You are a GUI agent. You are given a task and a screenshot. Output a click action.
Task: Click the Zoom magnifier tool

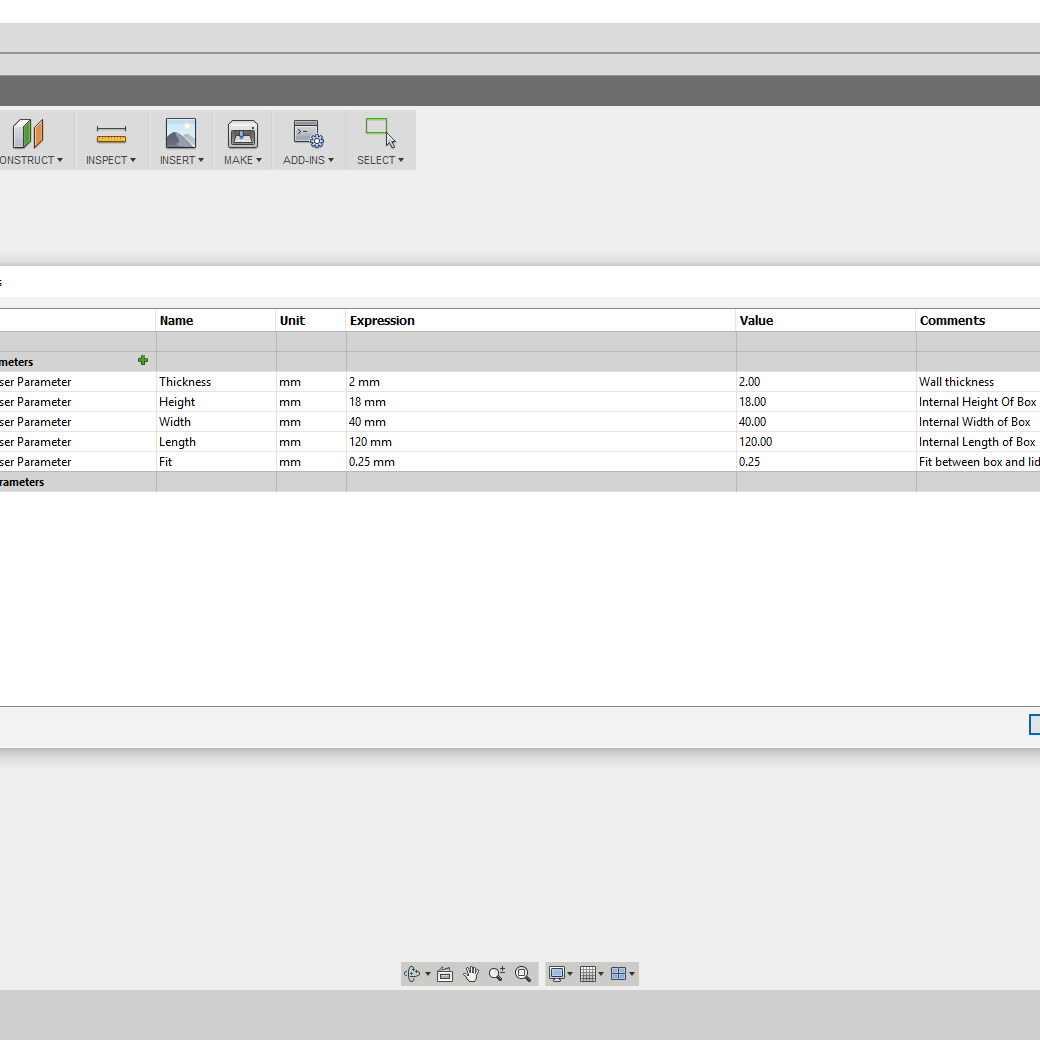coord(497,974)
